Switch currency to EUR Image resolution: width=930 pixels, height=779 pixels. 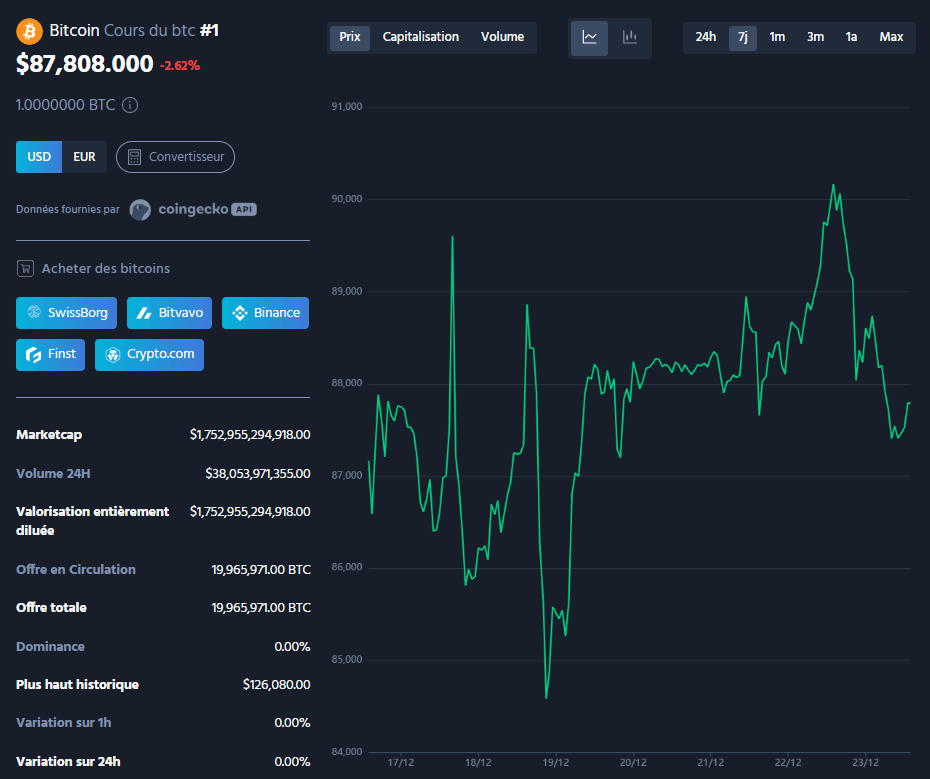(x=84, y=157)
